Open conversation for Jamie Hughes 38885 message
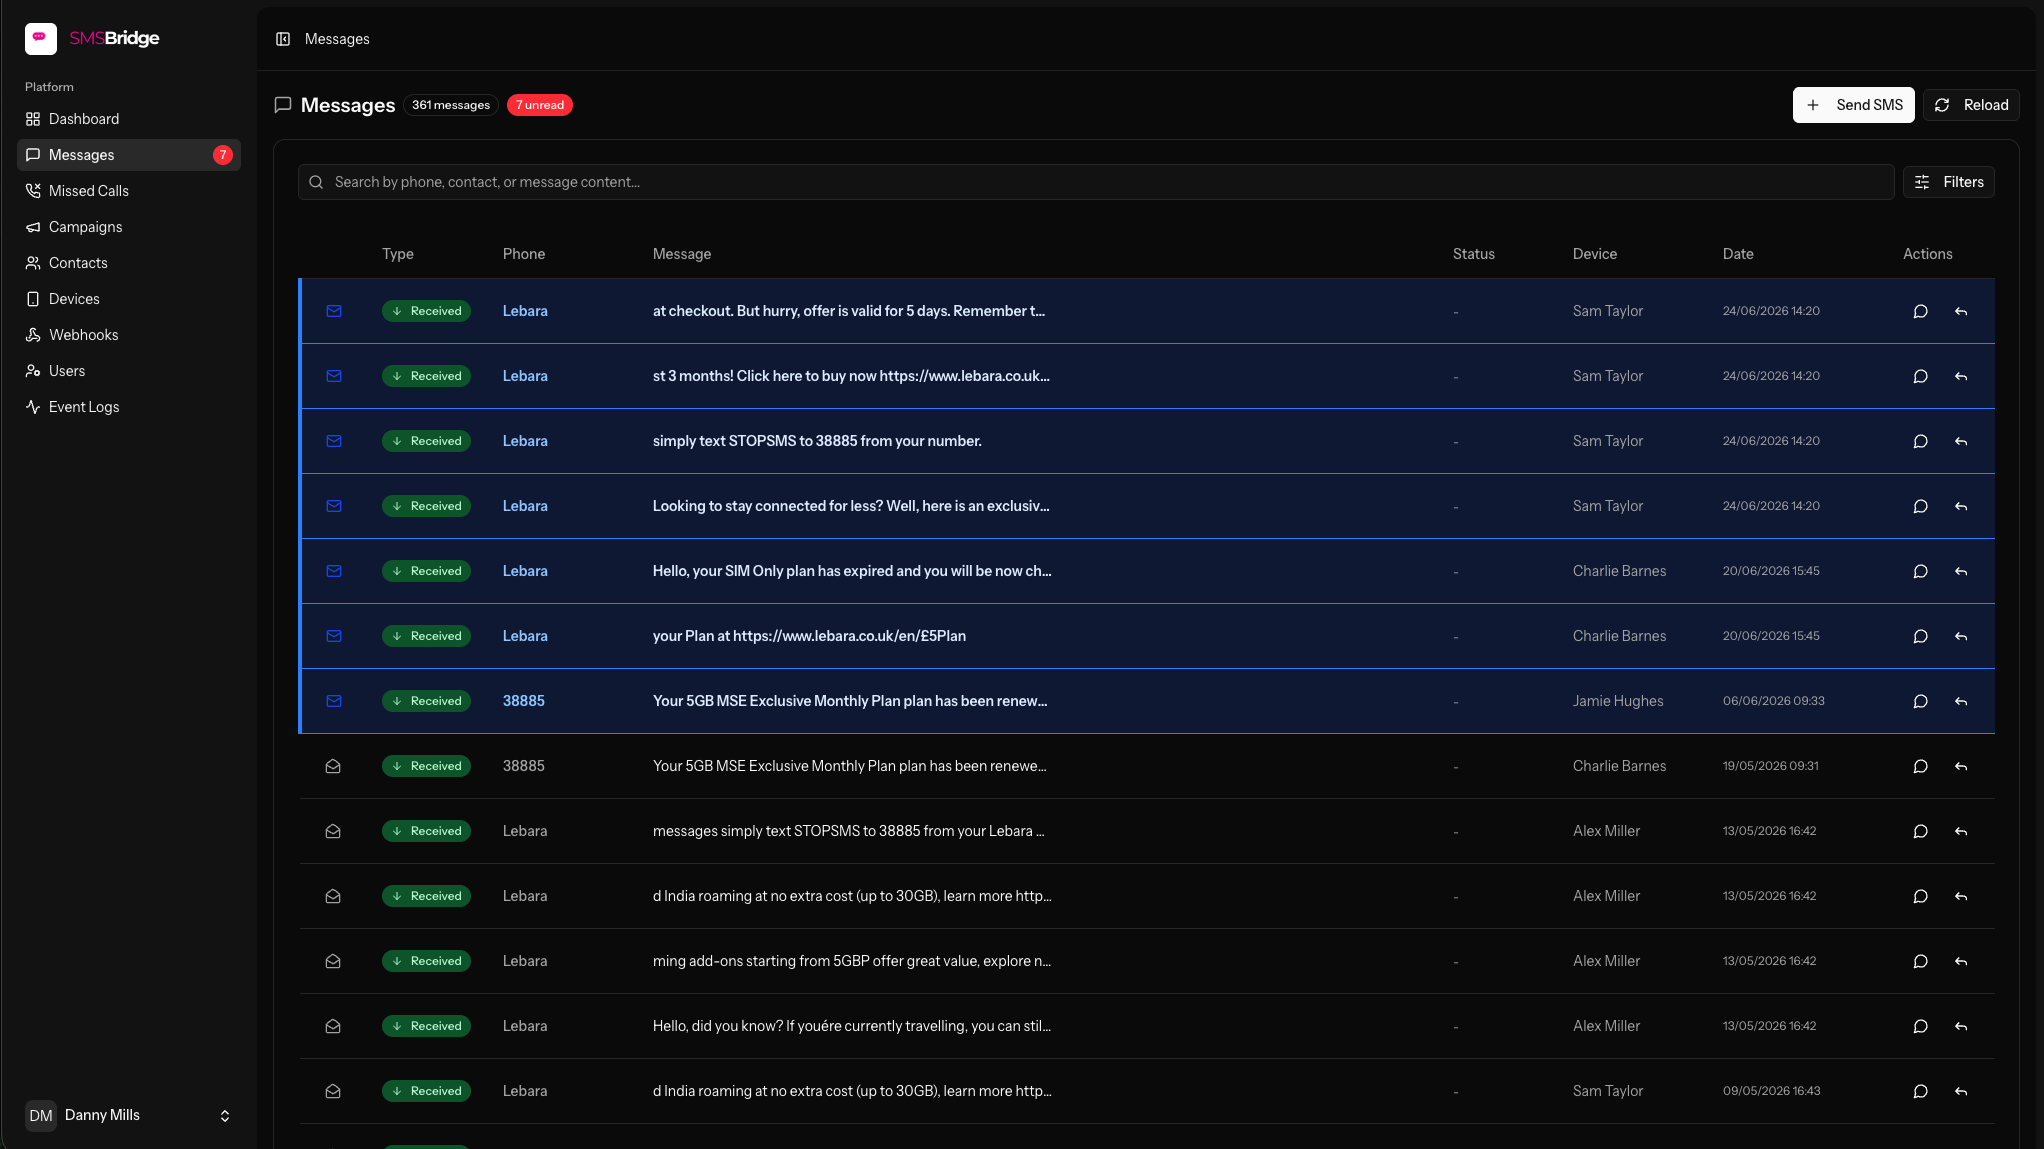The height and width of the screenshot is (1149, 2044). (1920, 701)
